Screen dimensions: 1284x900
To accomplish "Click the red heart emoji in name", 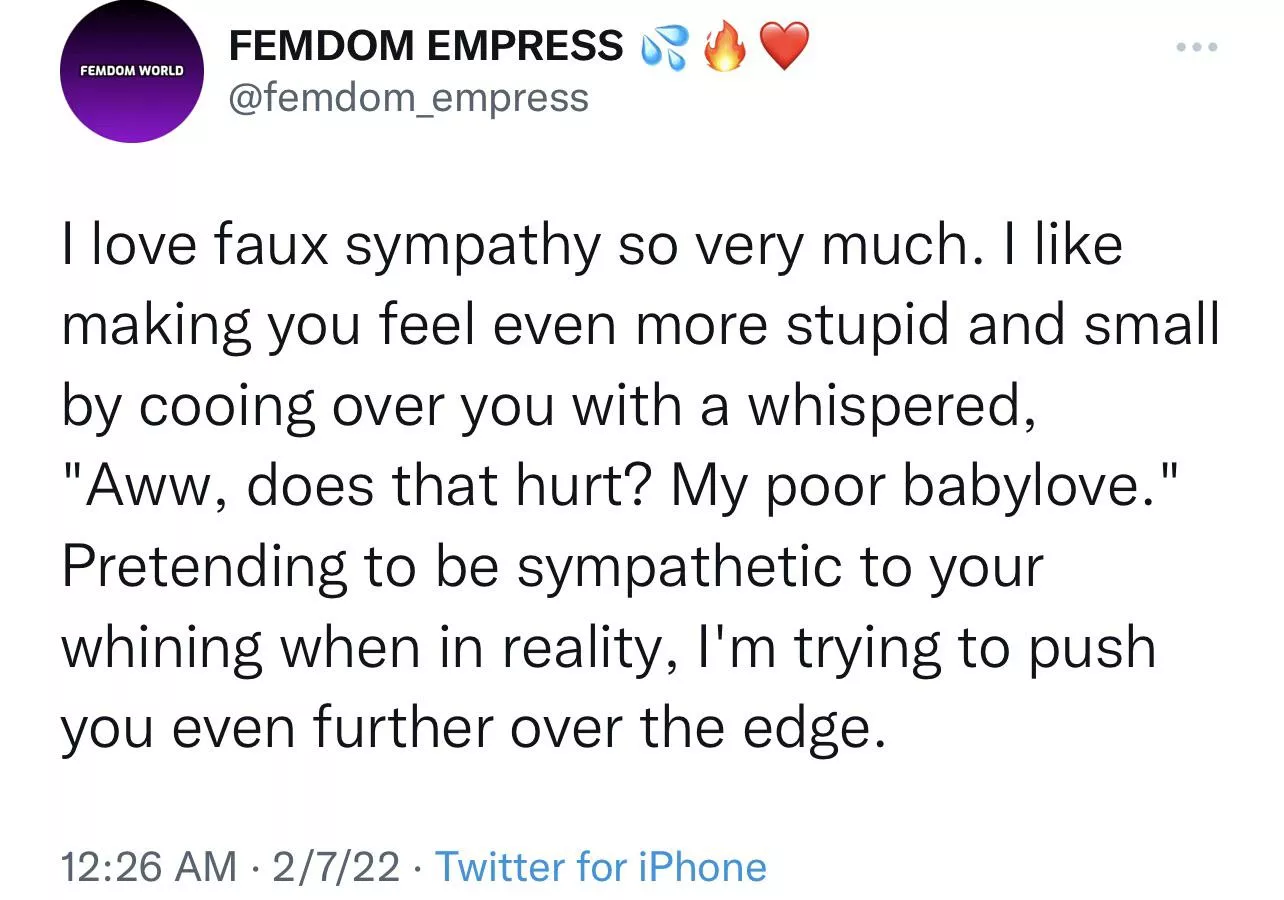I will pos(784,45).
